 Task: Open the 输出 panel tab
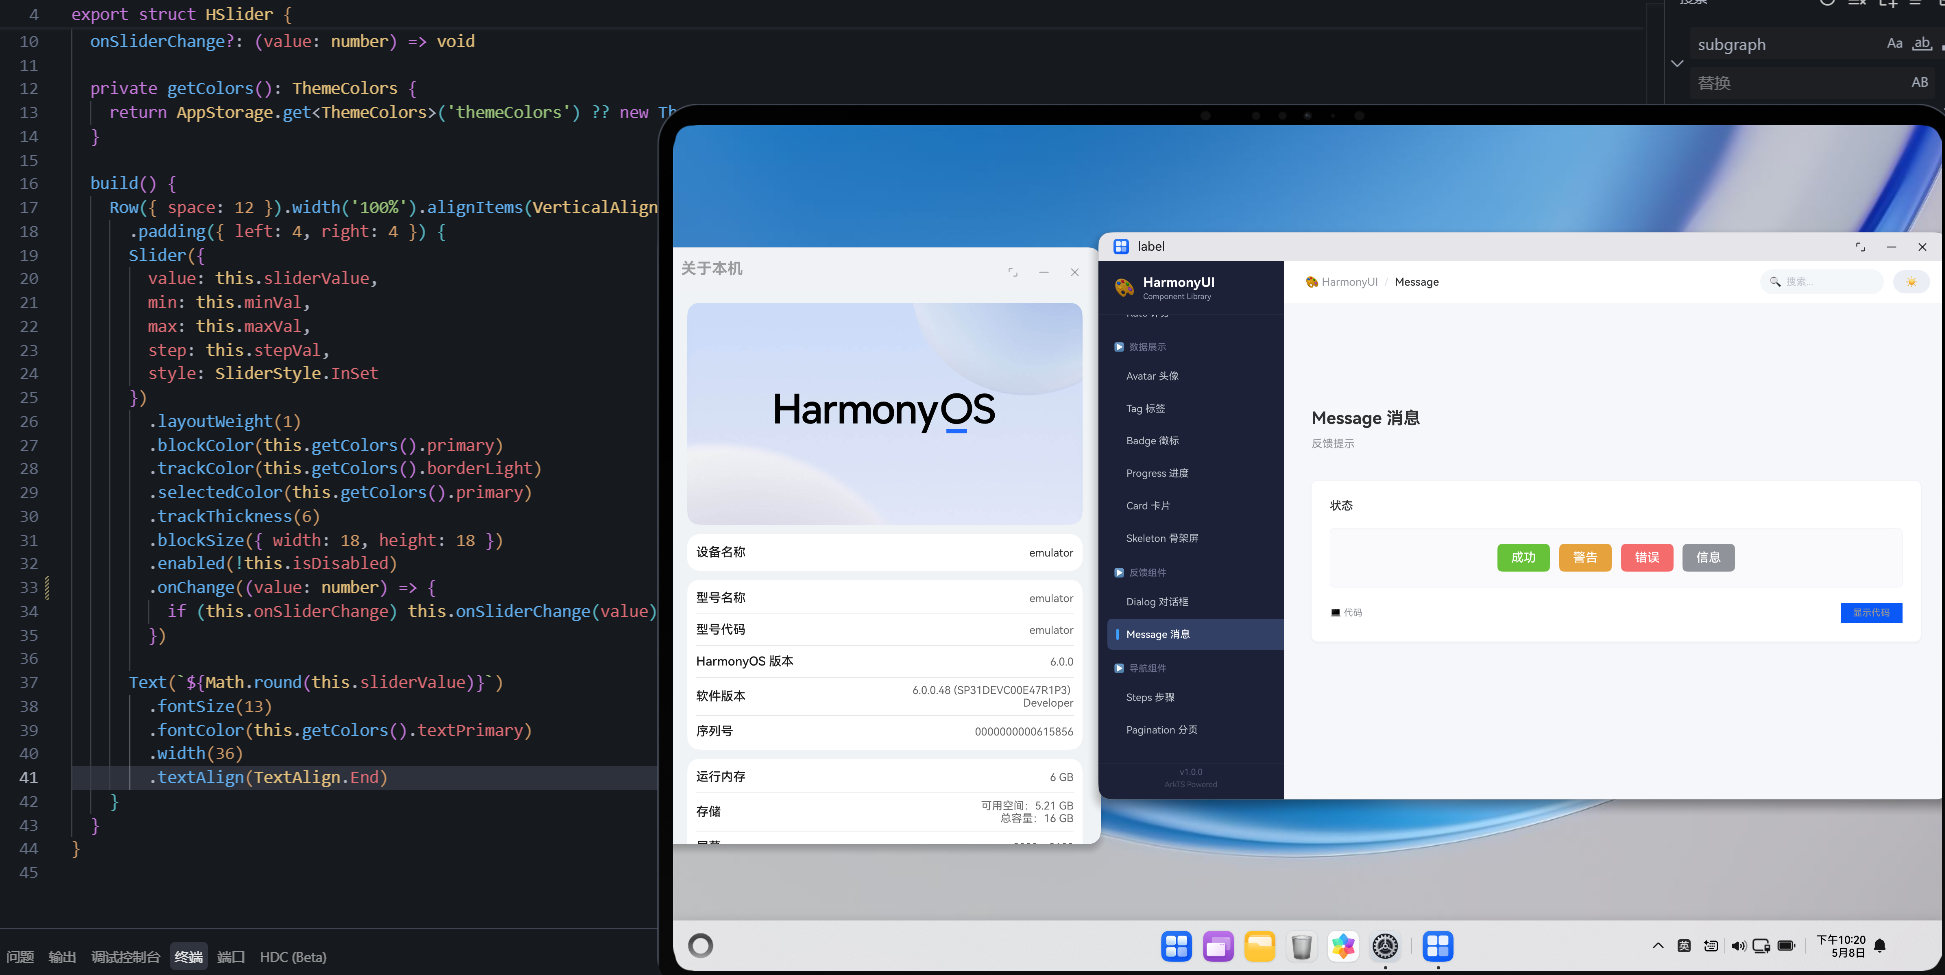[62, 957]
